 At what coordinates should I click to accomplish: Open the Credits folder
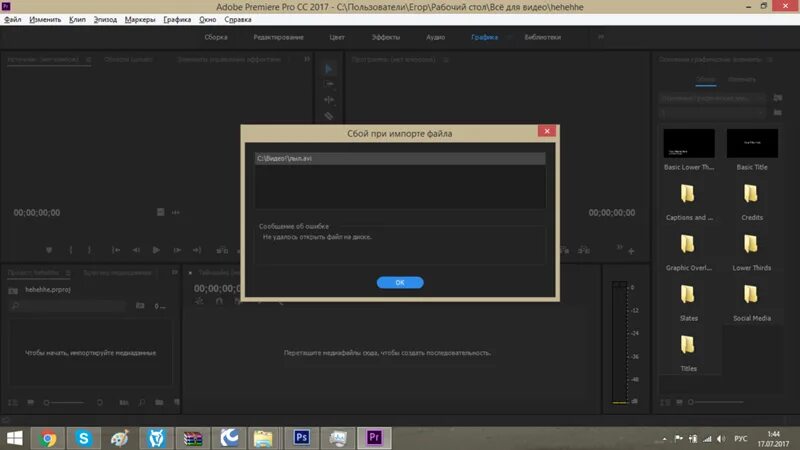tap(751, 194)
